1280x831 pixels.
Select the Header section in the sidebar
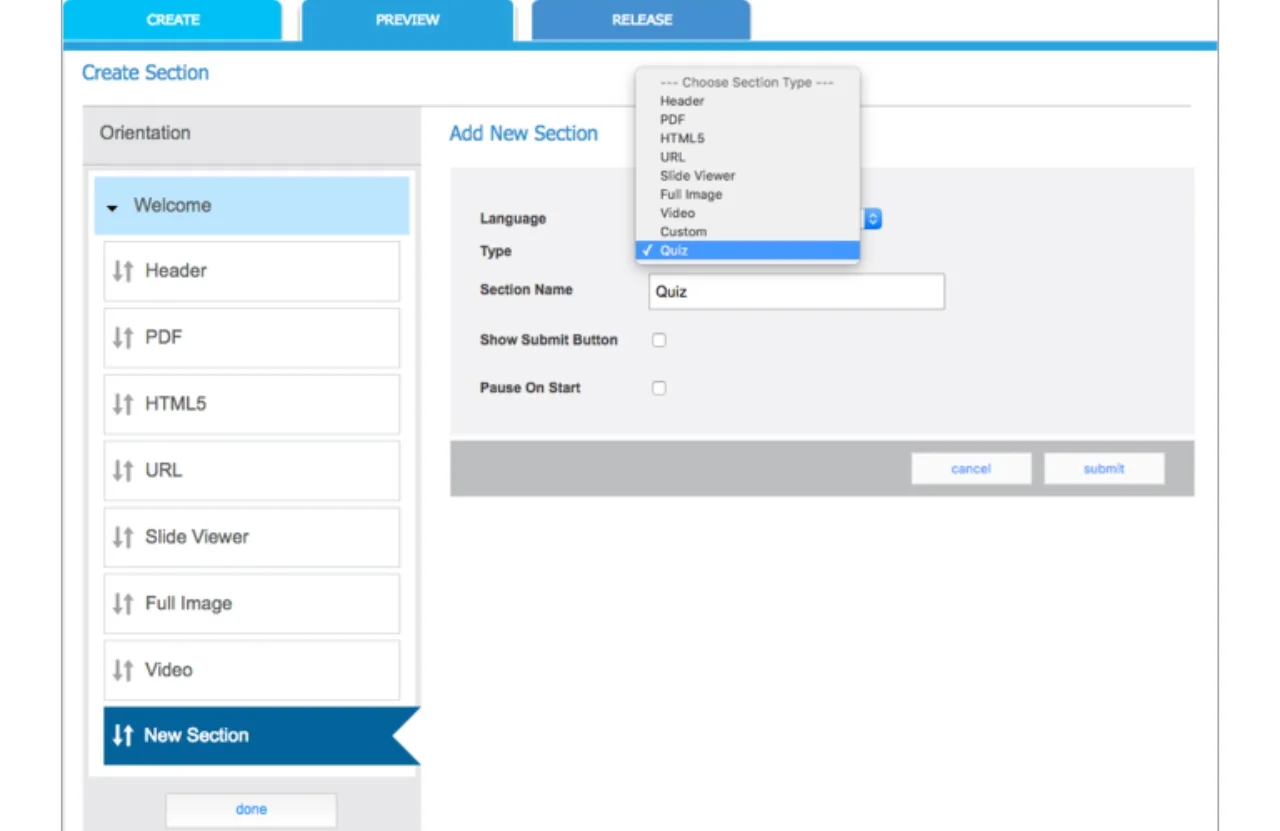pos(252,271)
